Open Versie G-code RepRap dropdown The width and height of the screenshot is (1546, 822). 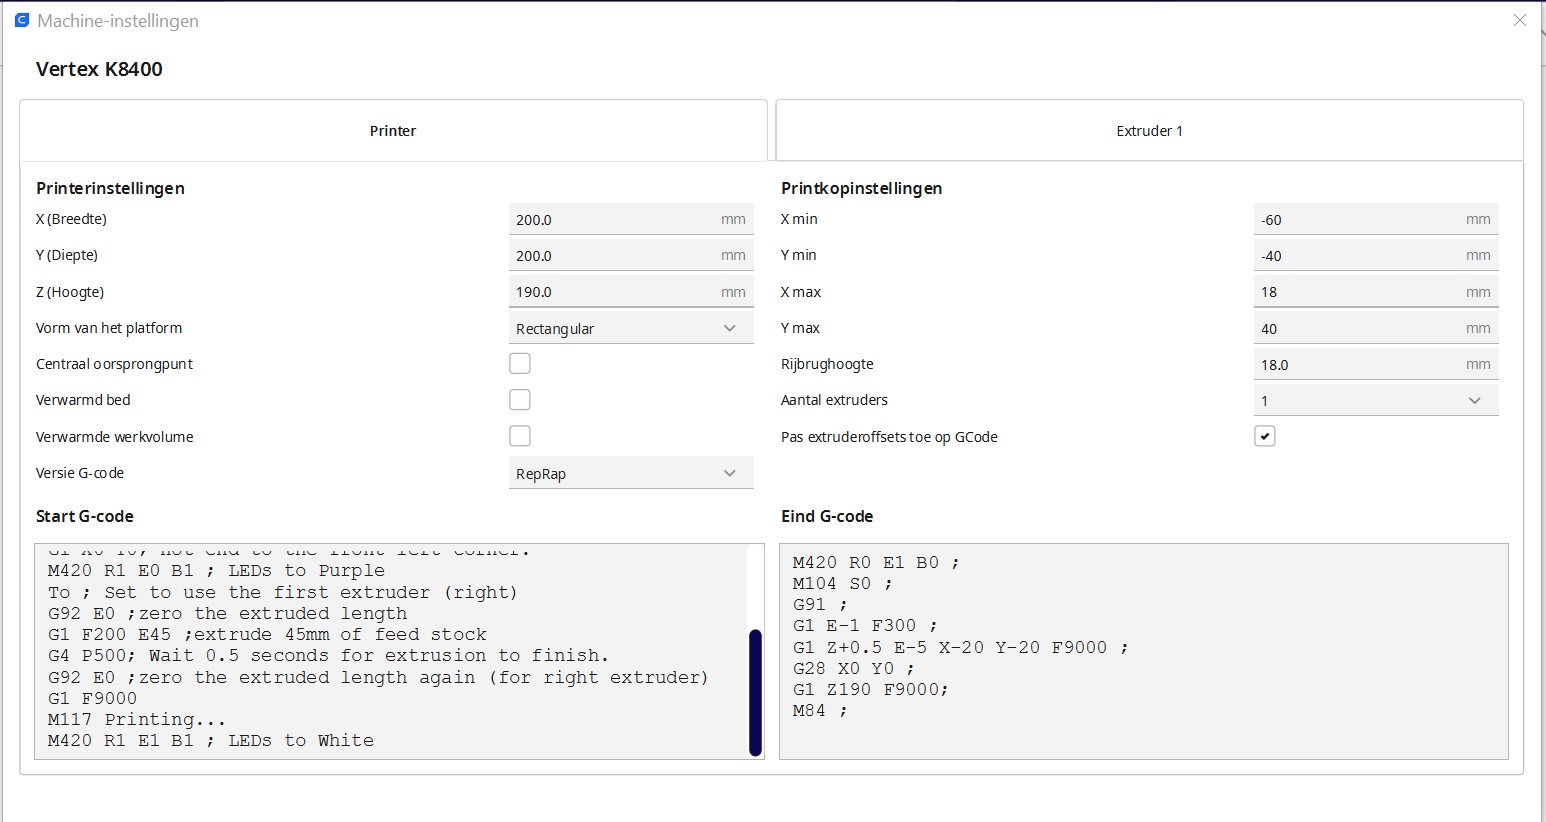click(x=631, y=473)
